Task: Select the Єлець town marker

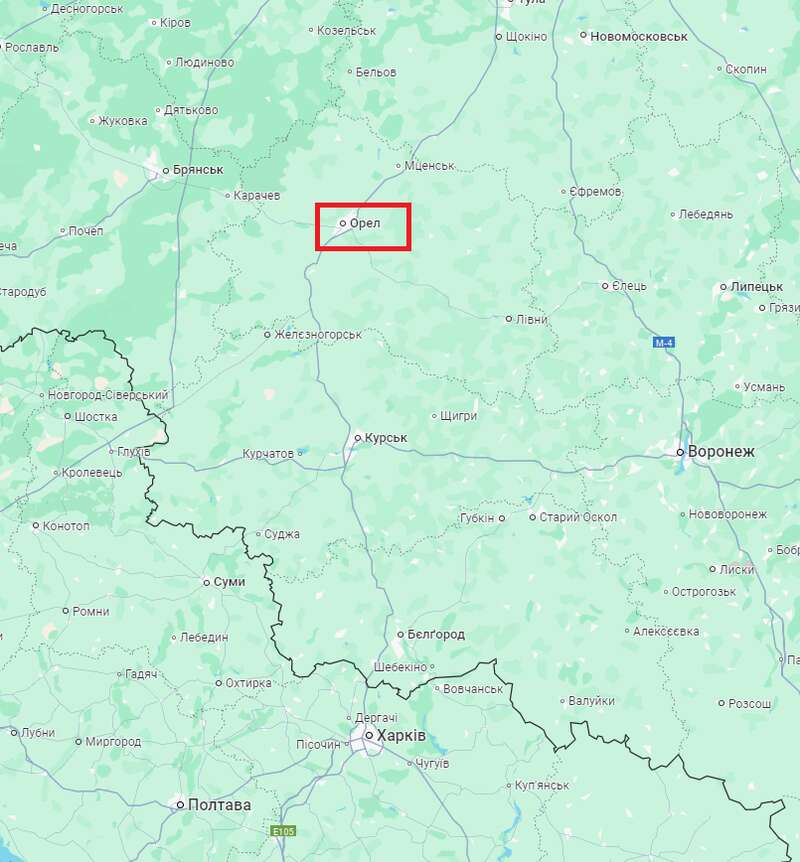Action: (605, 285)
